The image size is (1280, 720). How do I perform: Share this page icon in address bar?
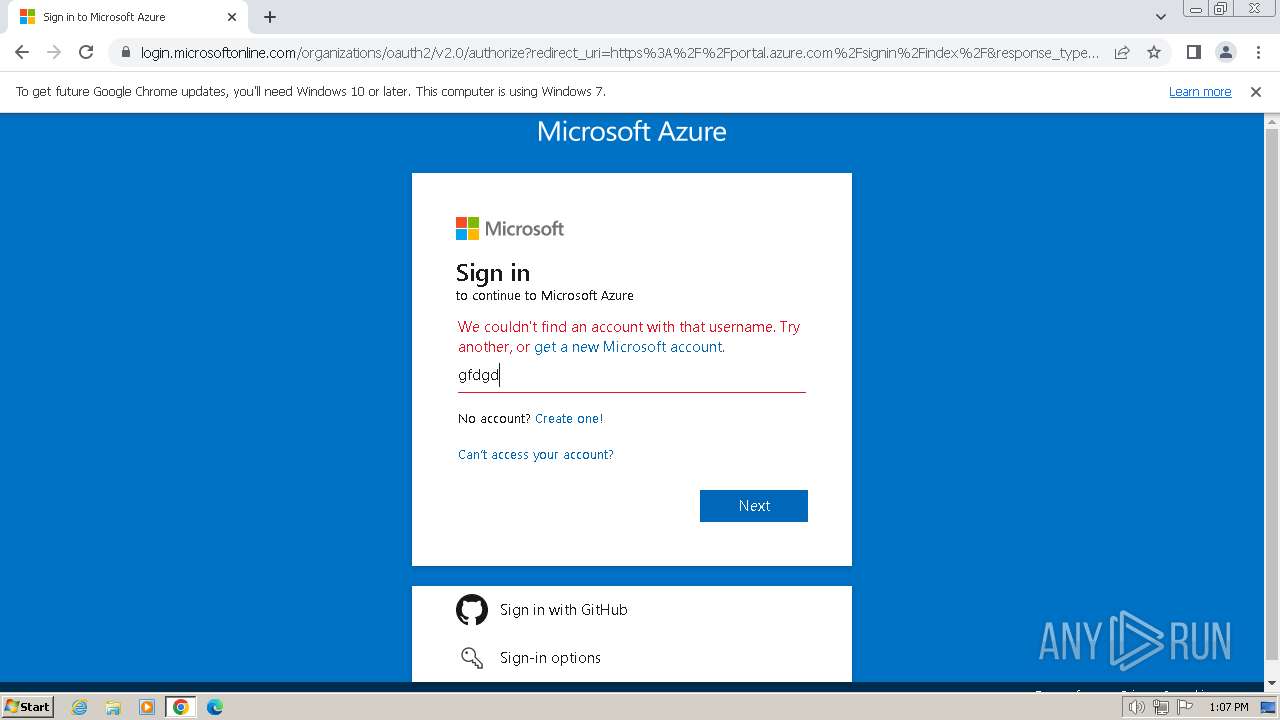pos(1122,52)
